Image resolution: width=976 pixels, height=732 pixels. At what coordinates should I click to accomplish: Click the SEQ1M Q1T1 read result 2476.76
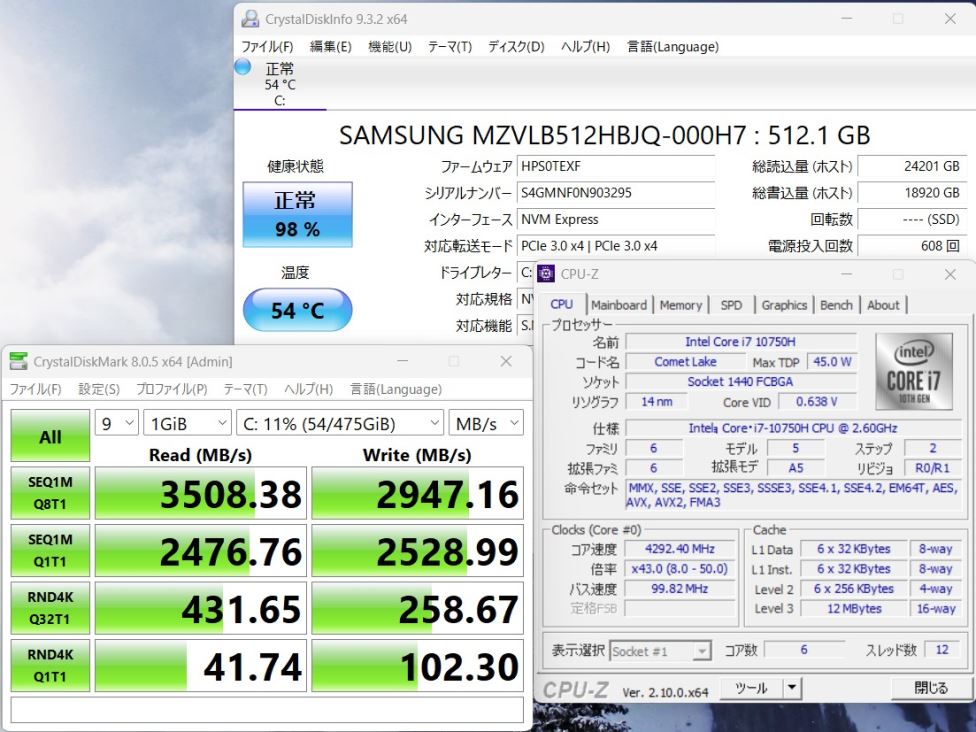pos(200,550)
